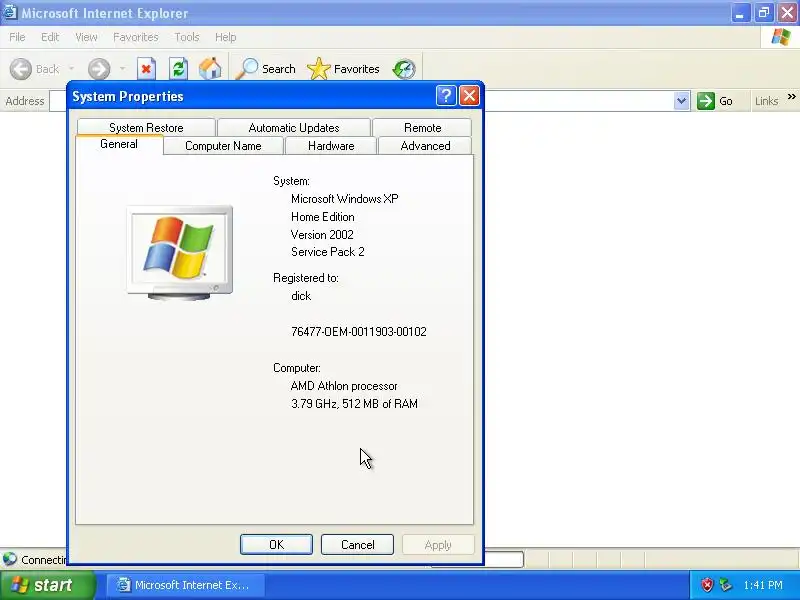Switch to the Hardware tab
800x600 pixels.
click(331, 145)
